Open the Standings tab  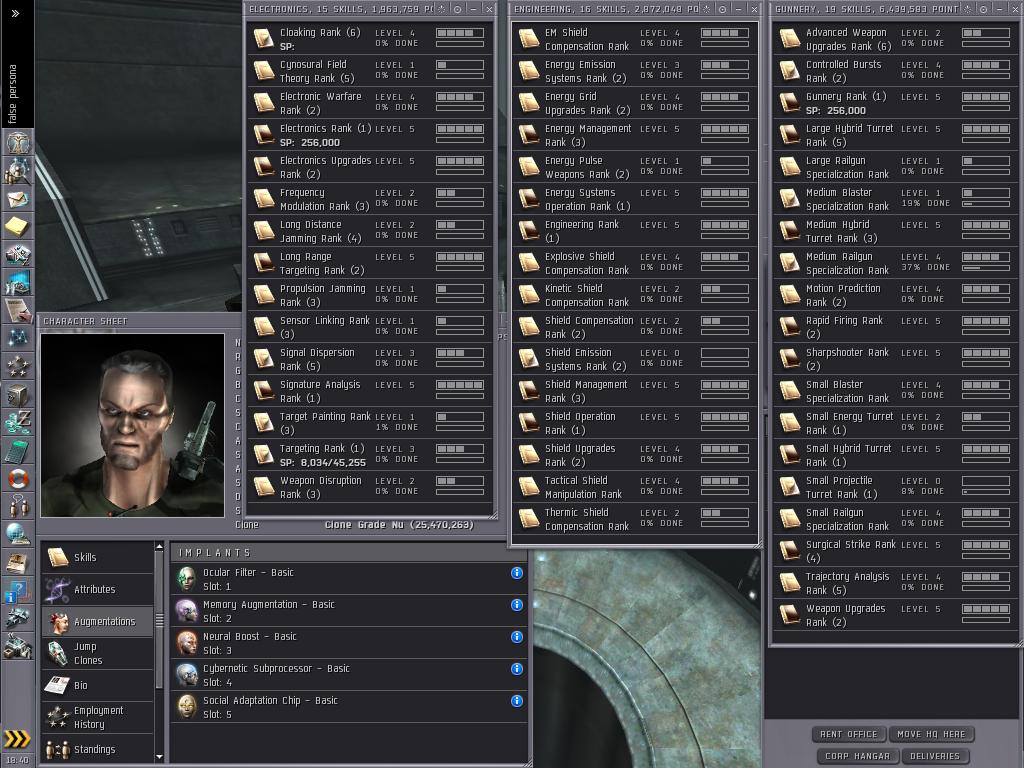[x=98, y=749]
